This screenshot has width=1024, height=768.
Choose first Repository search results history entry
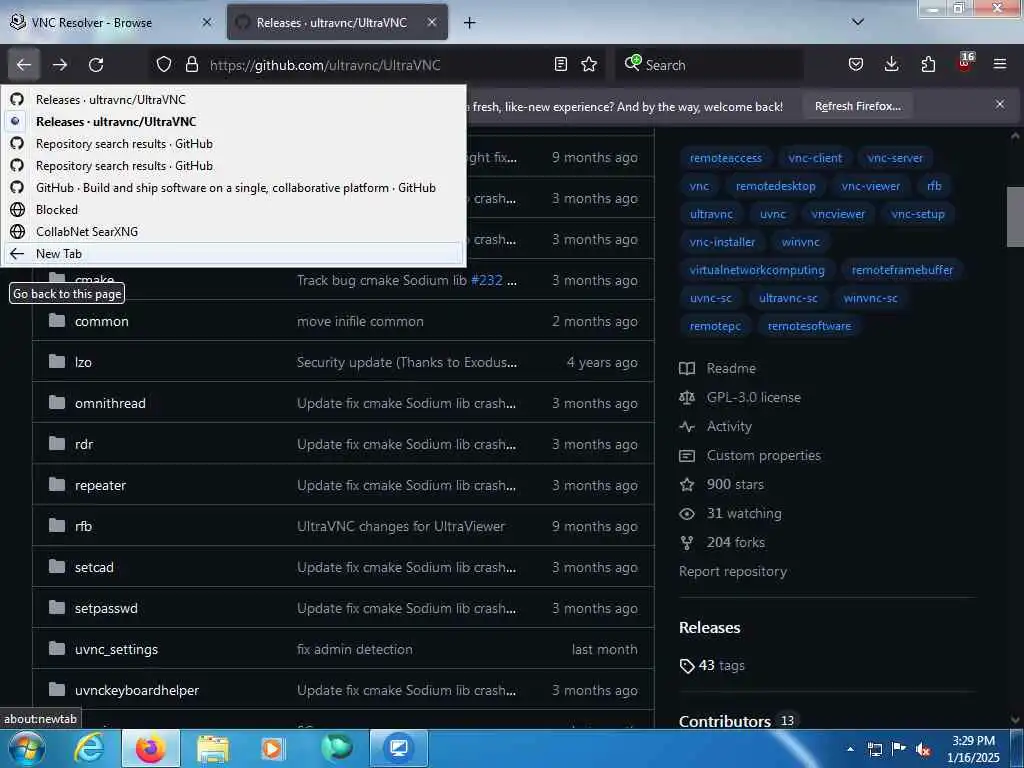(234, 144)
